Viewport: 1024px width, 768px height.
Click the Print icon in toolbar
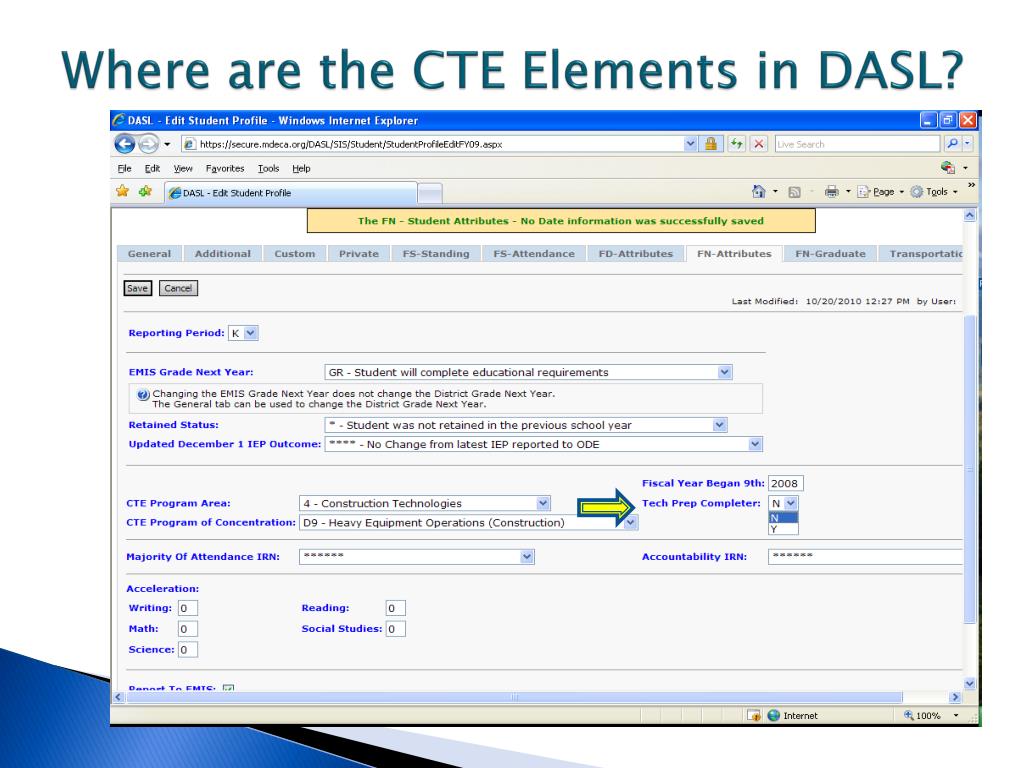pos(831,191)
